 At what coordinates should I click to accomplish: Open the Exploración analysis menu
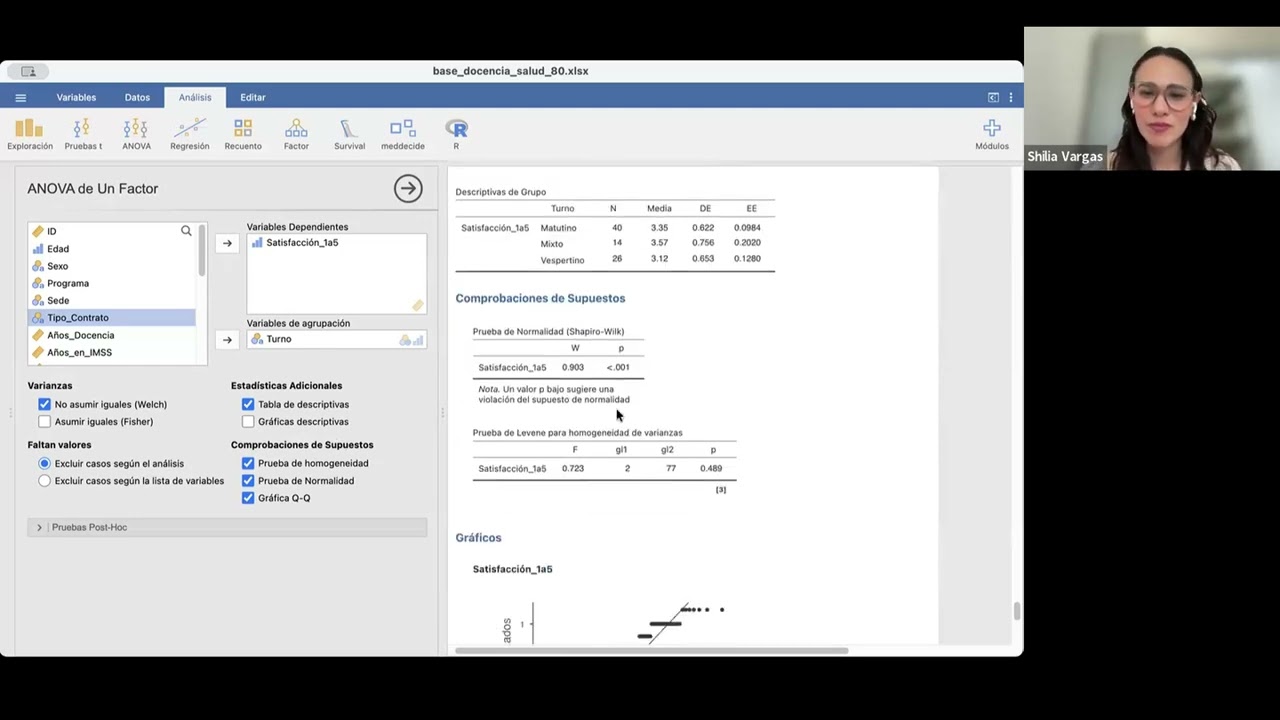tap(30, 134)
